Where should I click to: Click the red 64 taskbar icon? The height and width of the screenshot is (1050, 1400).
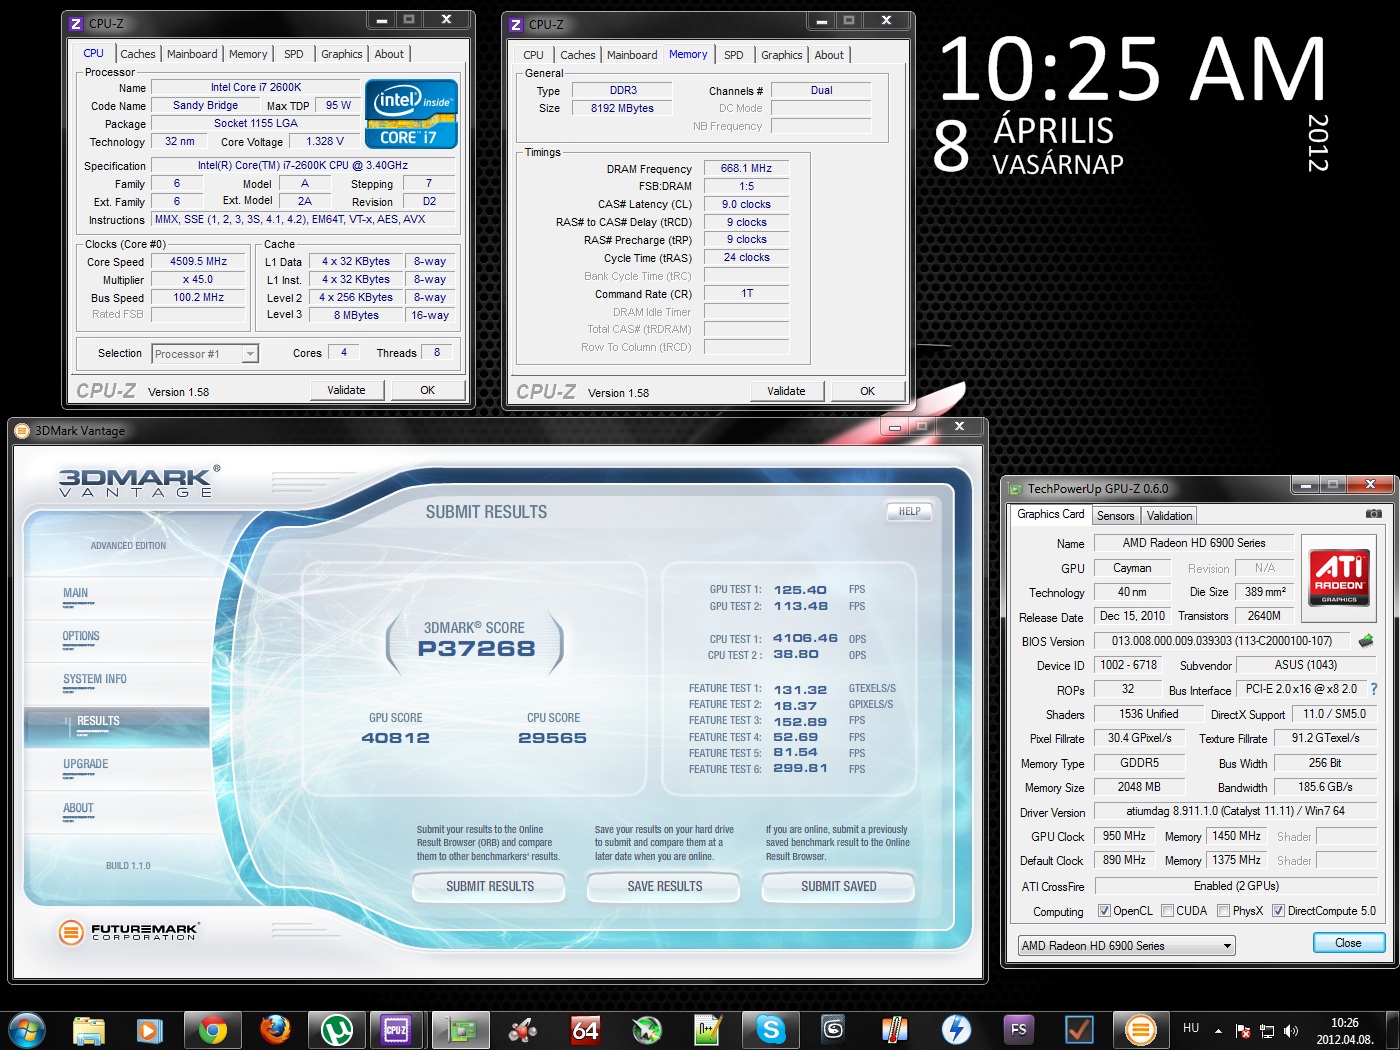pyautogui.click(x=585, y=1029)
